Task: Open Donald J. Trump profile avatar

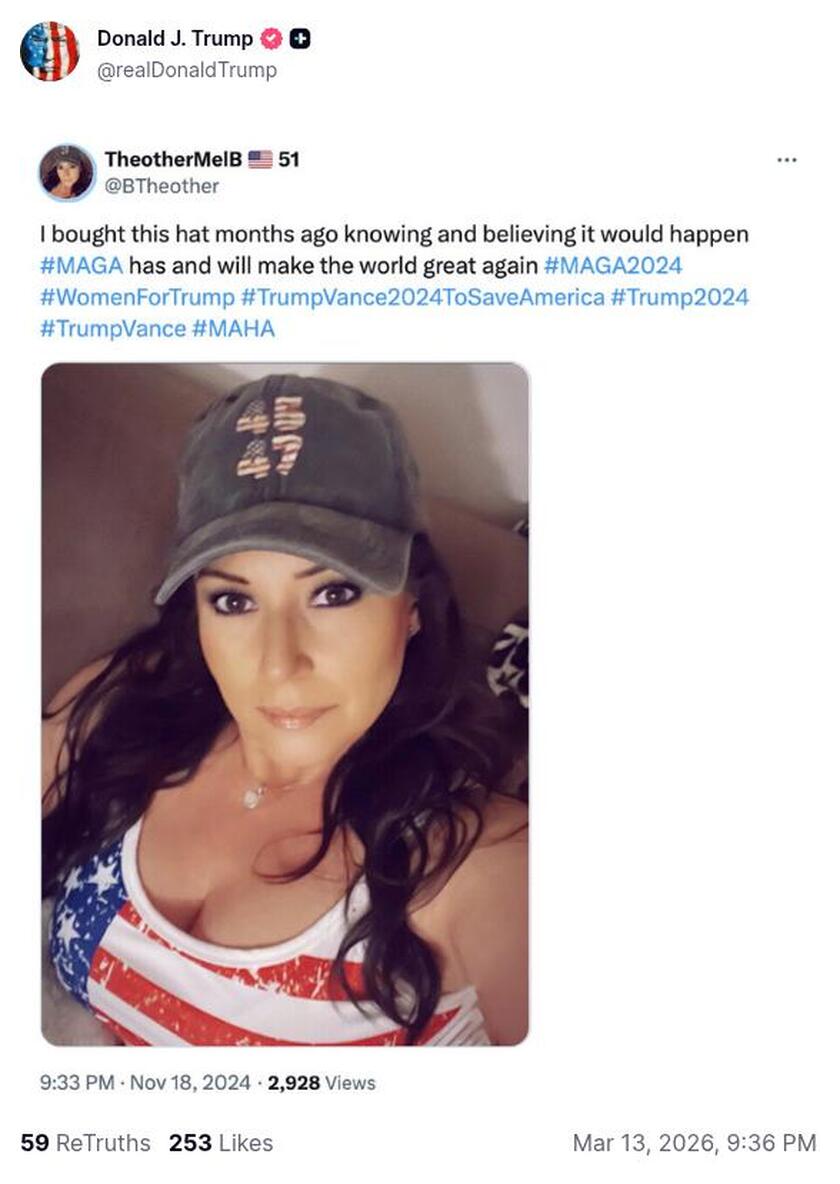Action: pos(50,51)
